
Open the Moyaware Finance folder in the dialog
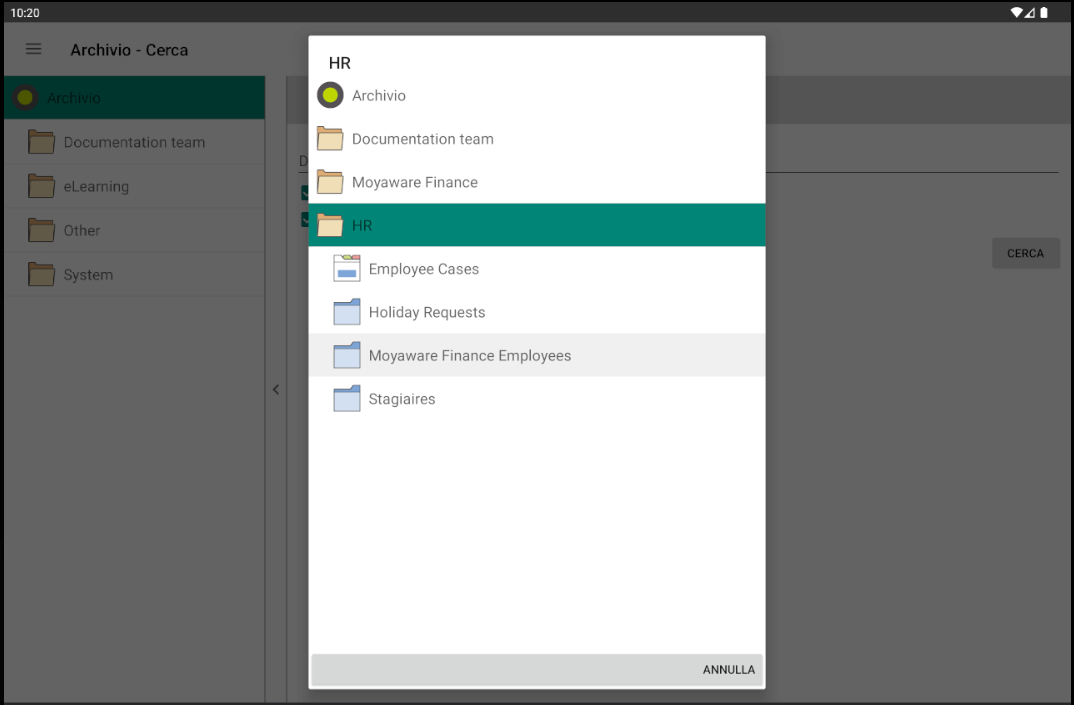coord(412,182)
